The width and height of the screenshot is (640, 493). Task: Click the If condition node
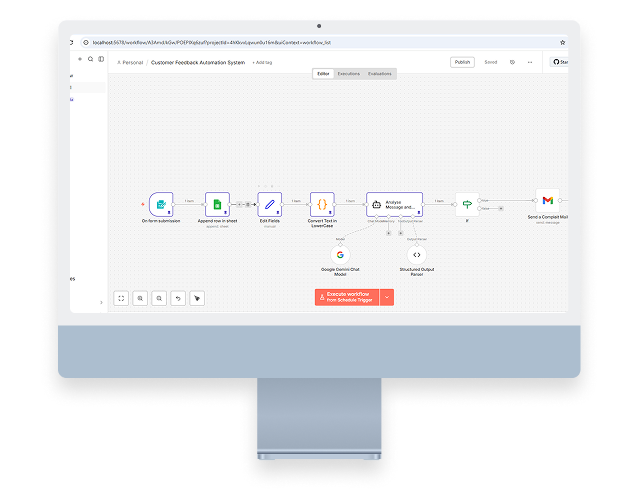(466, 204)
